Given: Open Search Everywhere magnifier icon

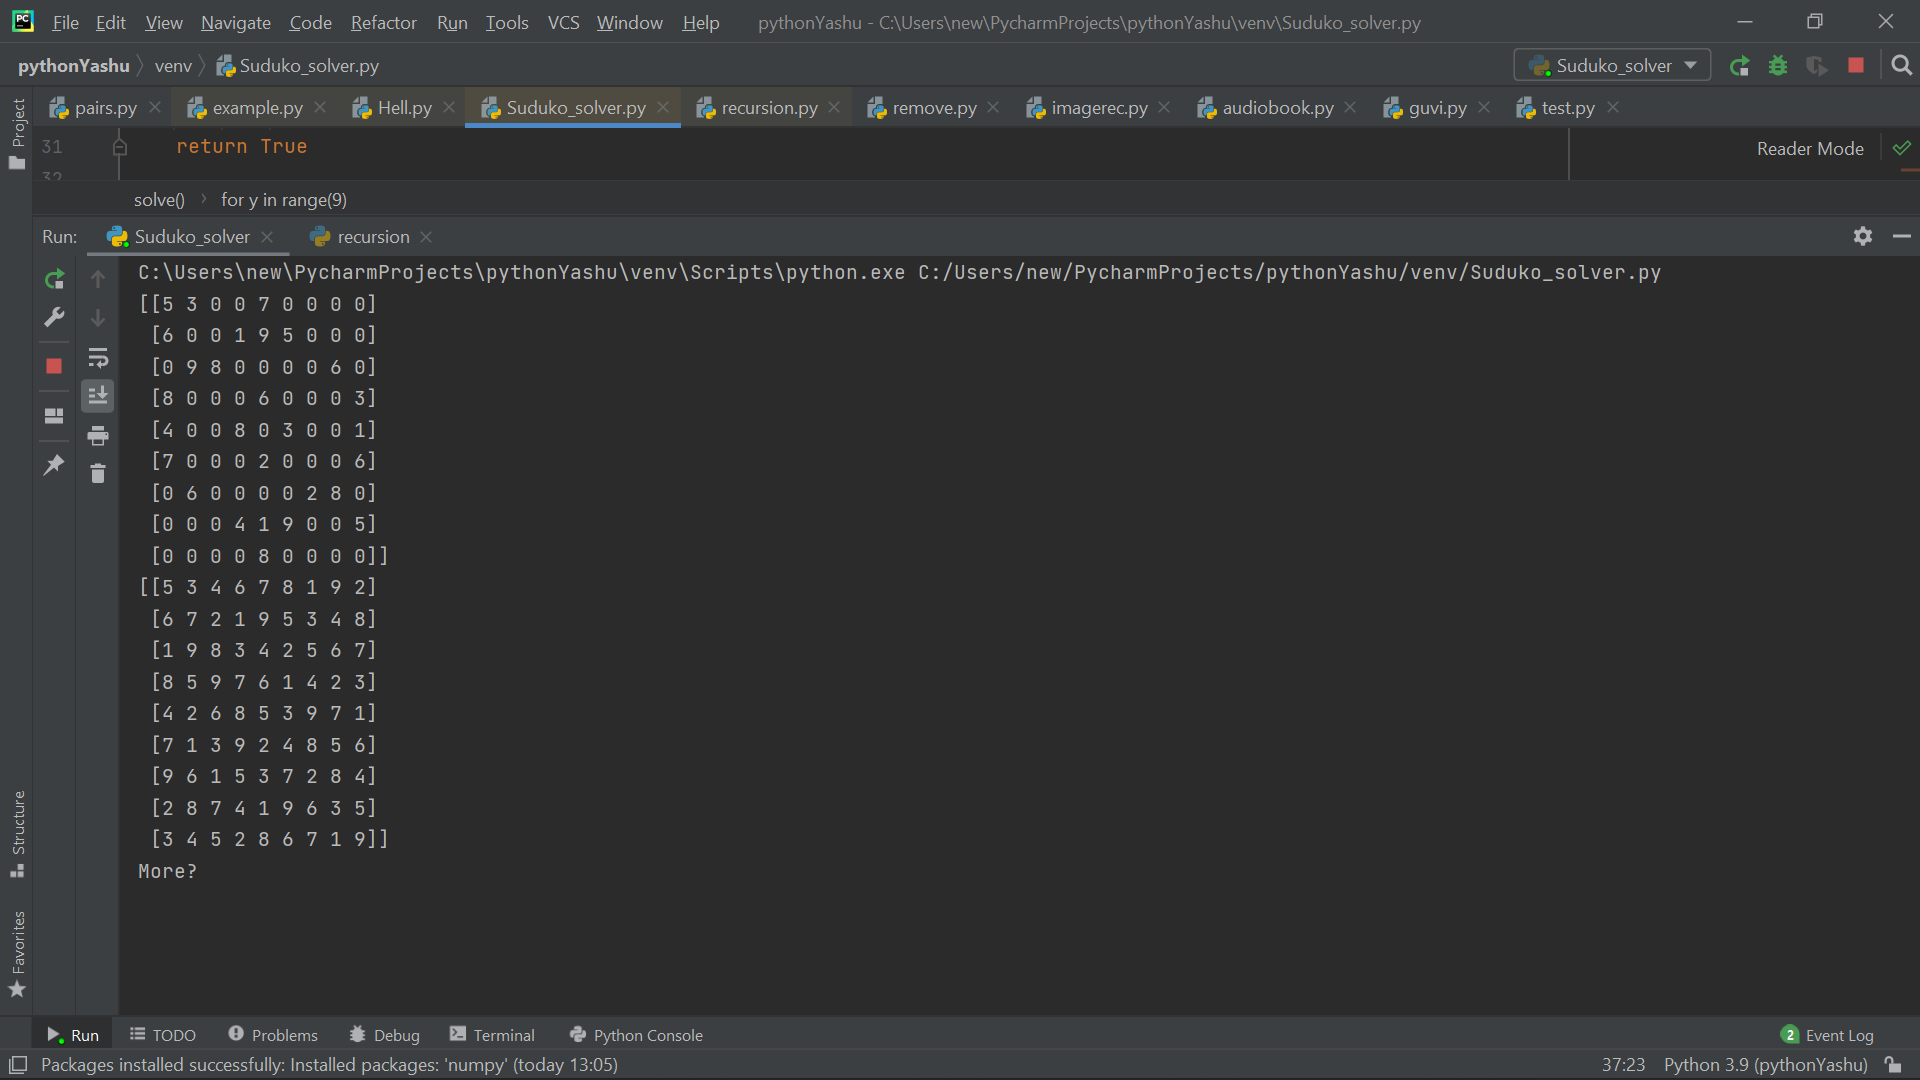Looking at the screenshot, I should (1901, 66).
